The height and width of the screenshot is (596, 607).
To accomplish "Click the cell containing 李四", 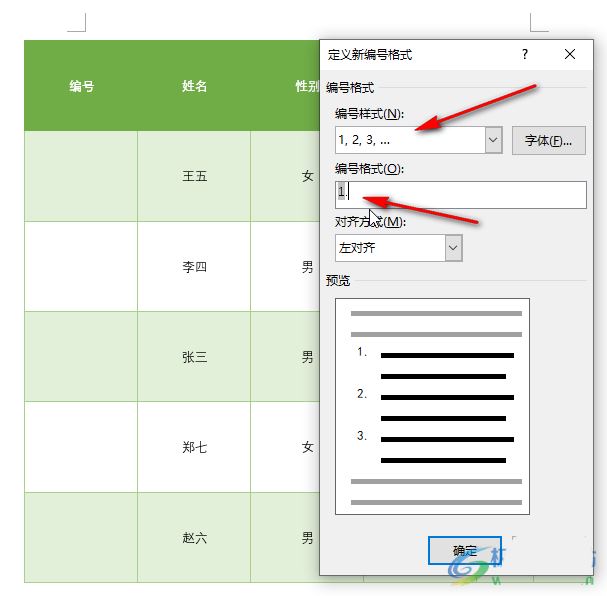I will coord(195,267).
